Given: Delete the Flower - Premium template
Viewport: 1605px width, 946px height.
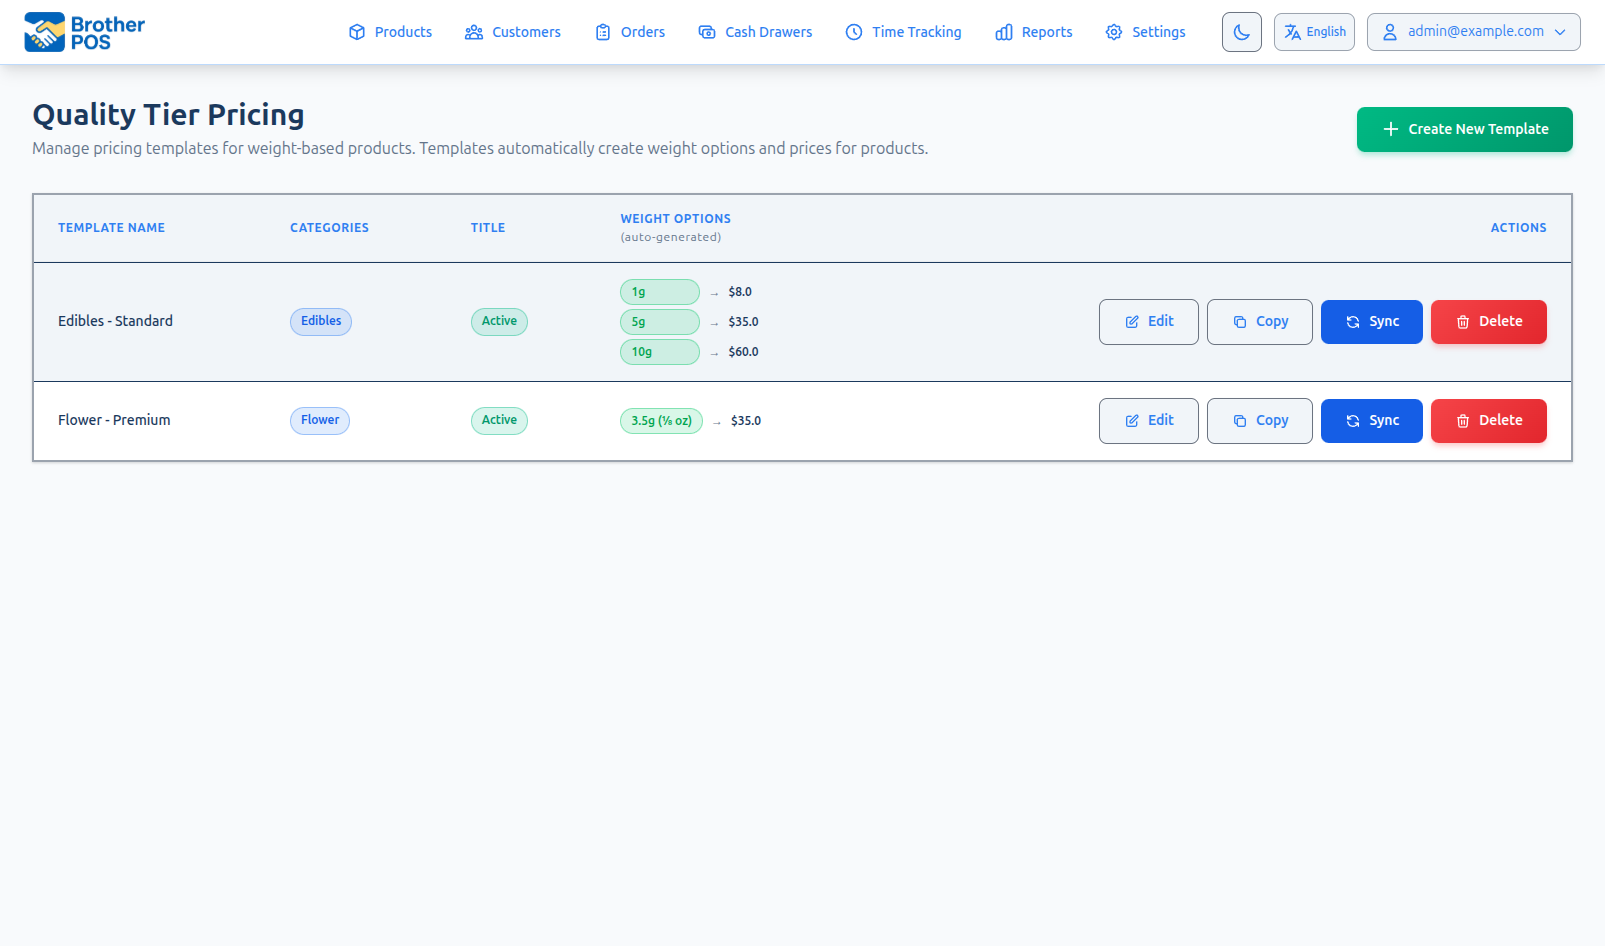Looking at the screenshot, I should 1488,420.
